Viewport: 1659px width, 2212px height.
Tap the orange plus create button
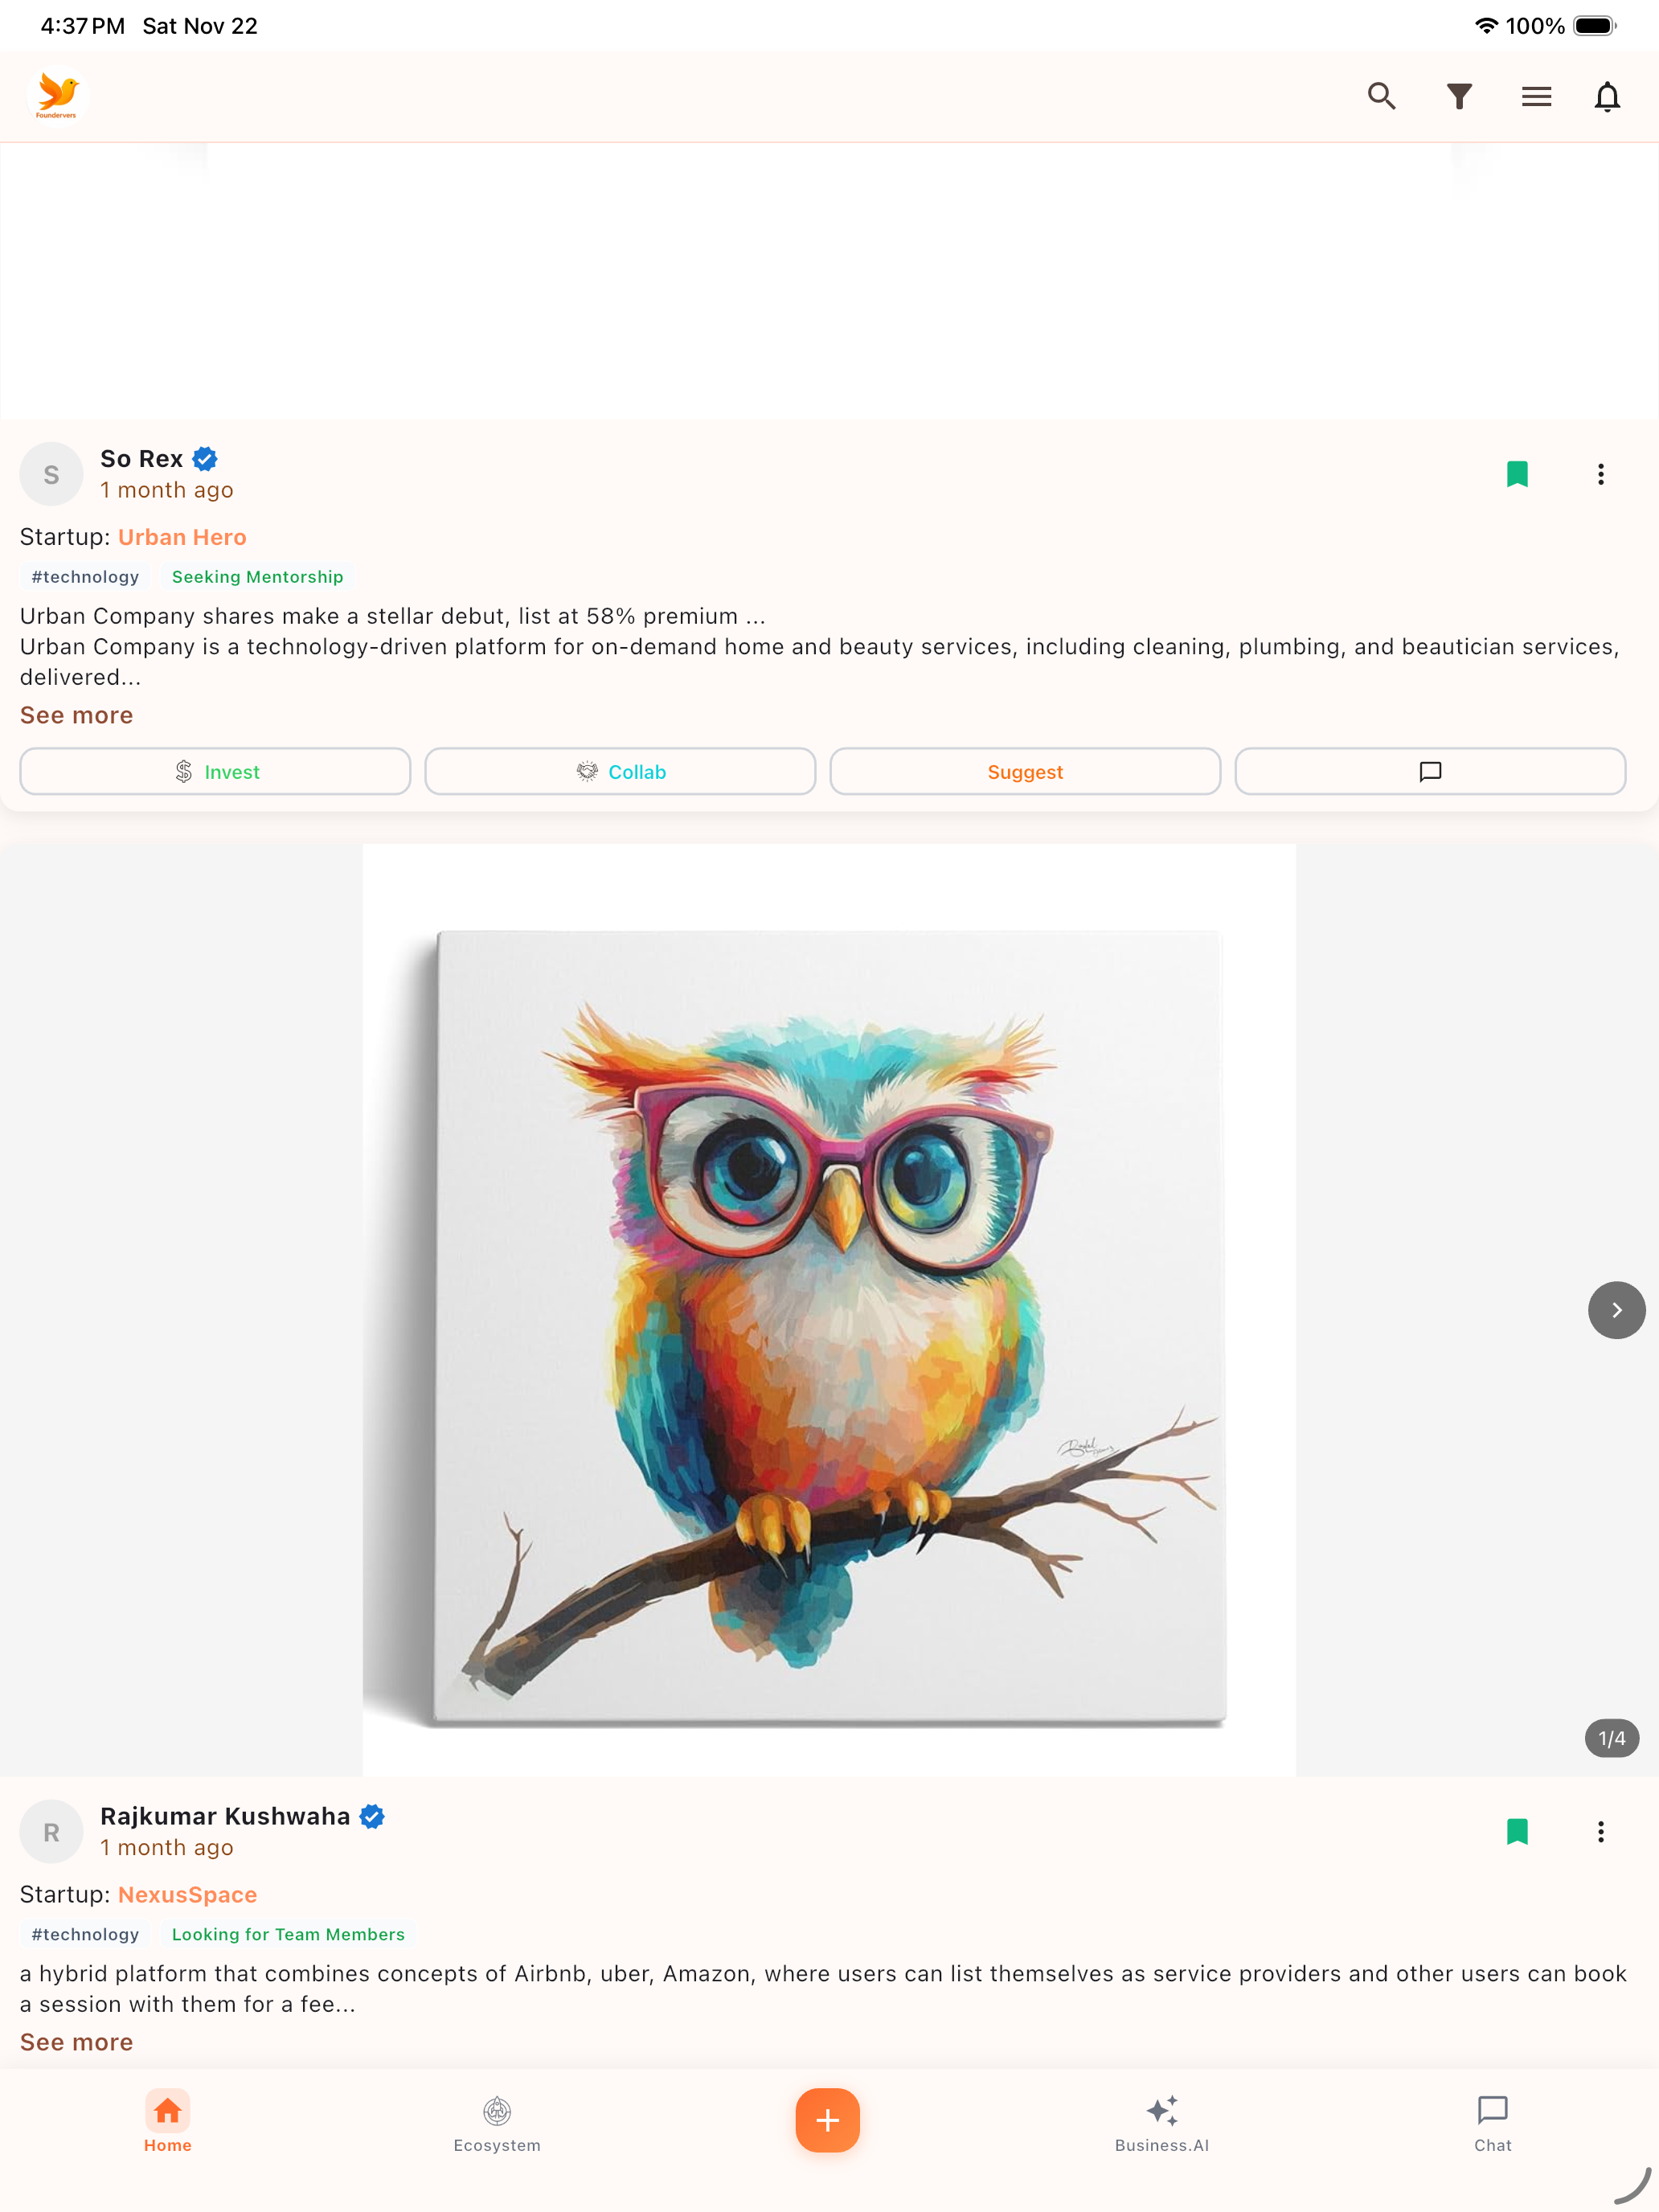[828, 2120]
